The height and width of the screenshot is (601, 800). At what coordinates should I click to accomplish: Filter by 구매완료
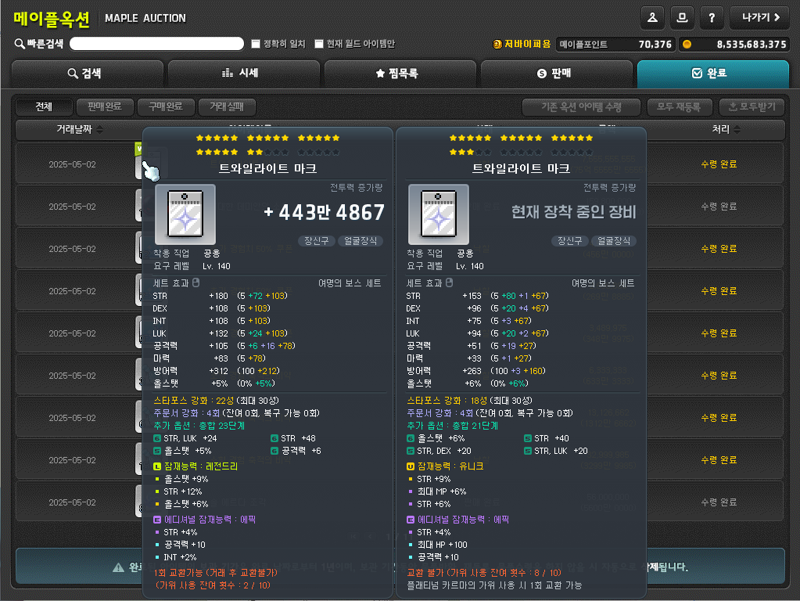[x=165, y=107]
